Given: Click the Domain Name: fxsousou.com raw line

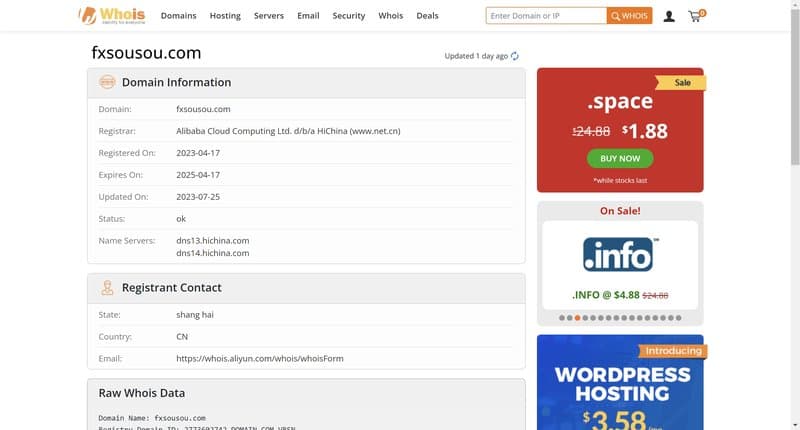Looking at the screenshot, I should click(152, 418).
